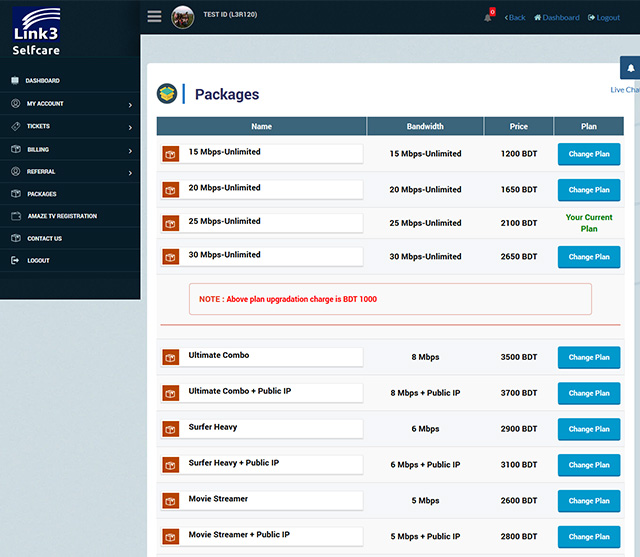640x557 pixels.
Task: Open the notification bell in top bar
Action: tap(488, 17)
